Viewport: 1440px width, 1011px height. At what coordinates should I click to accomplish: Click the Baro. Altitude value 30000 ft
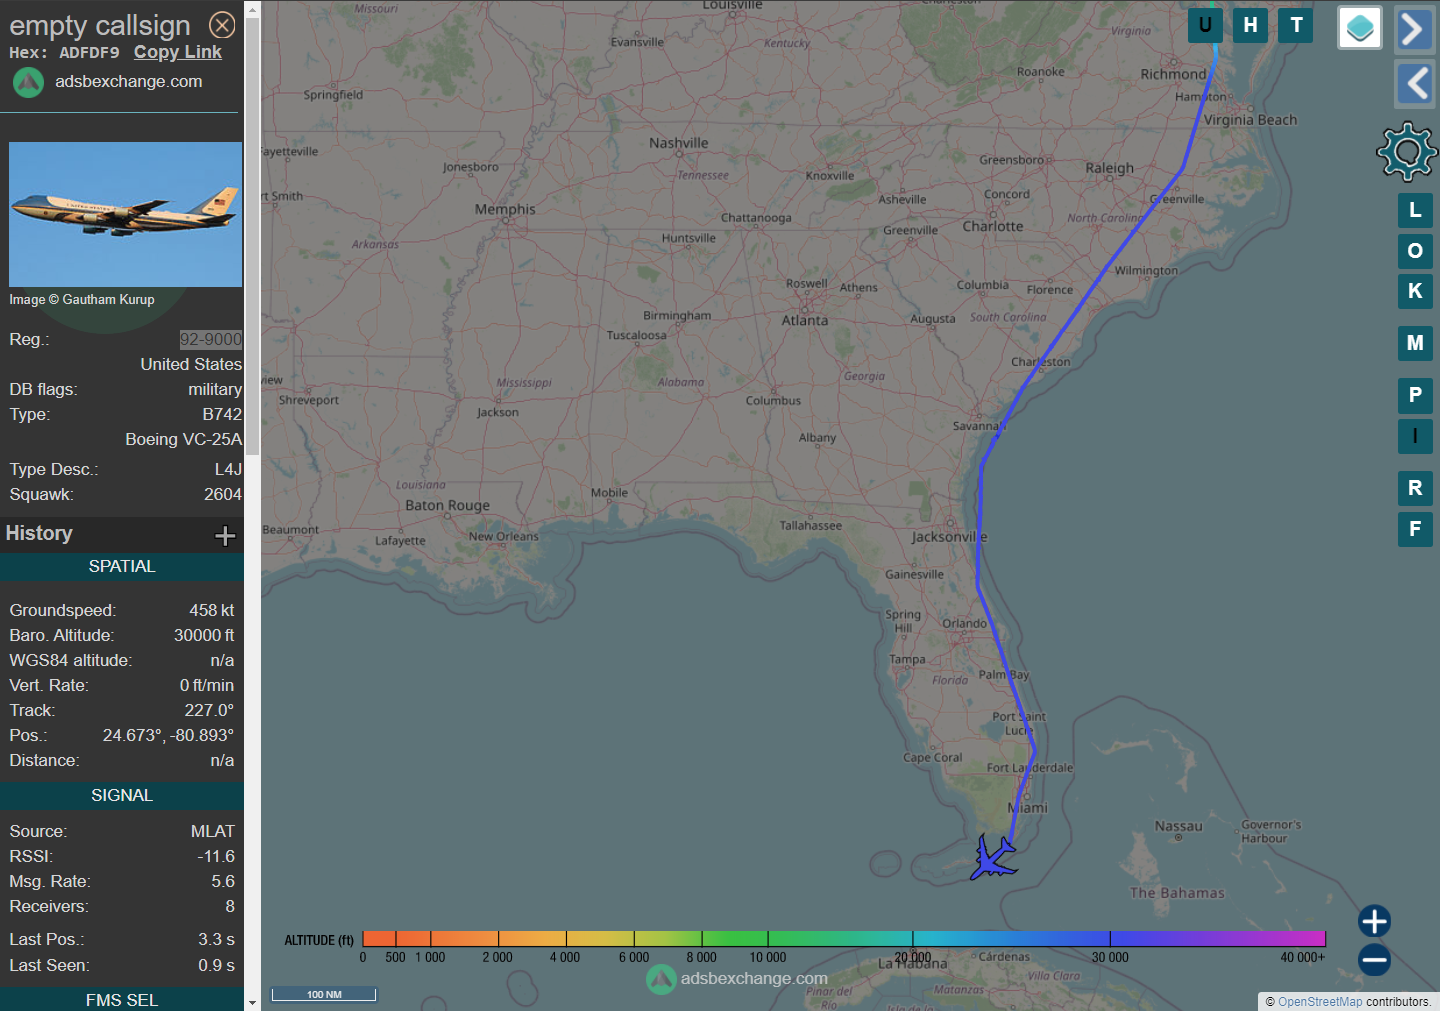[204, 636]
